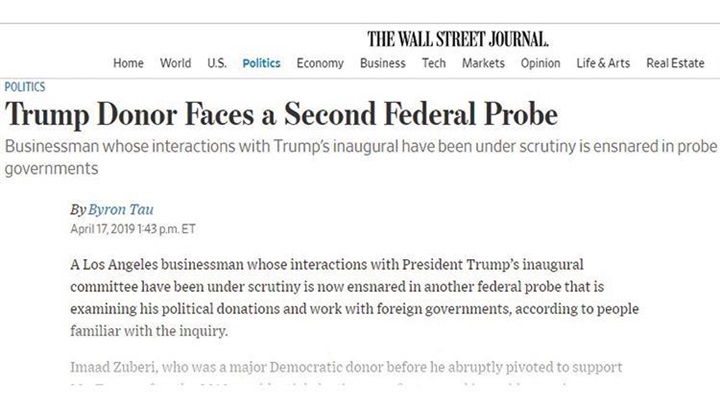Click the first paragraph about Los Angeles businessman
The width and height of the screenshot is (720, 408).
tap(354, 297)
